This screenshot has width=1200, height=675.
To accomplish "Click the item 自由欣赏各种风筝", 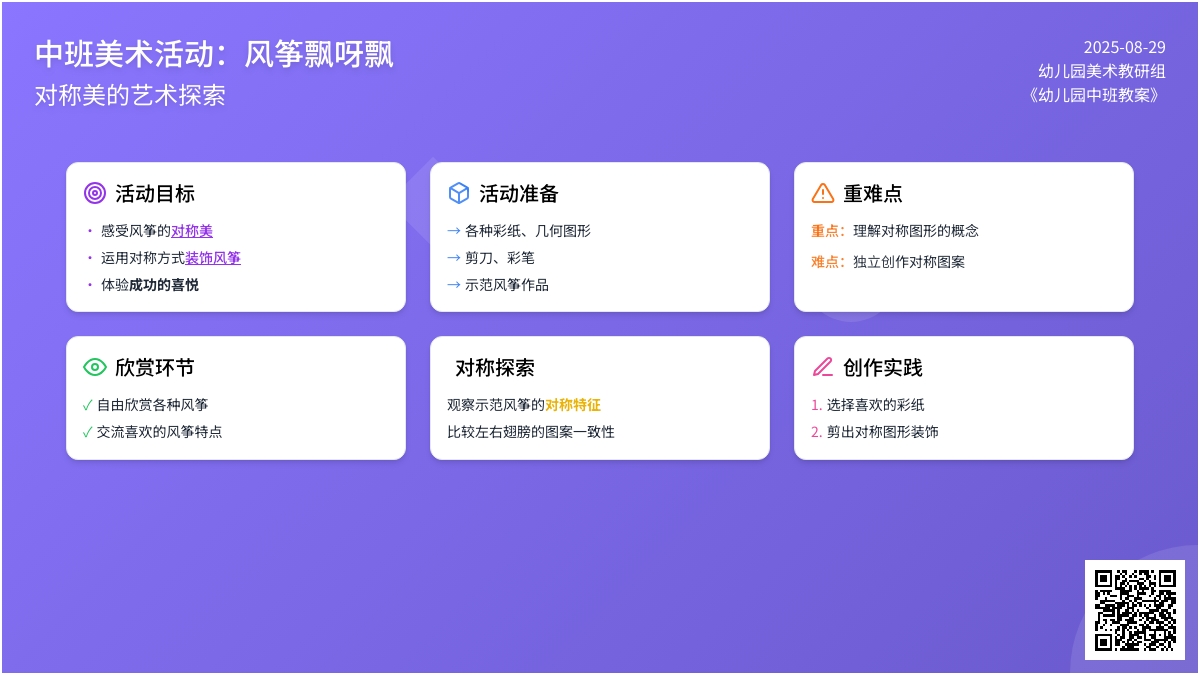I will (153, 405).
